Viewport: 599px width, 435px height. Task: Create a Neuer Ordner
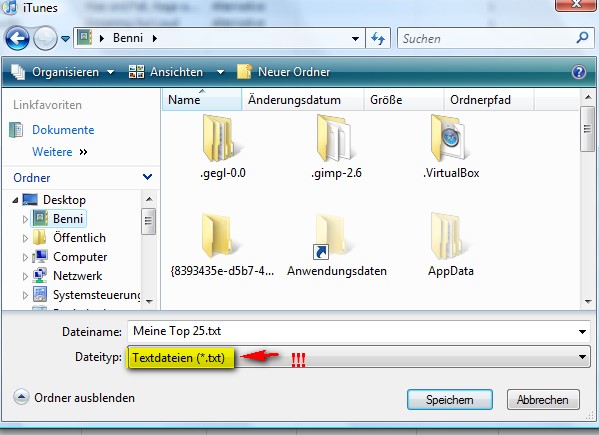[283, 72]
